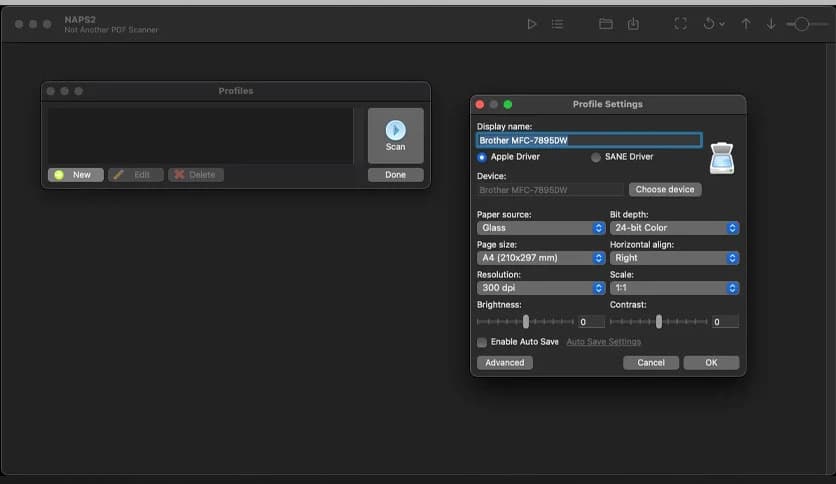Click the Contrast value field
The width and height of the screenshot is (836, 484).
coord(725,322)
